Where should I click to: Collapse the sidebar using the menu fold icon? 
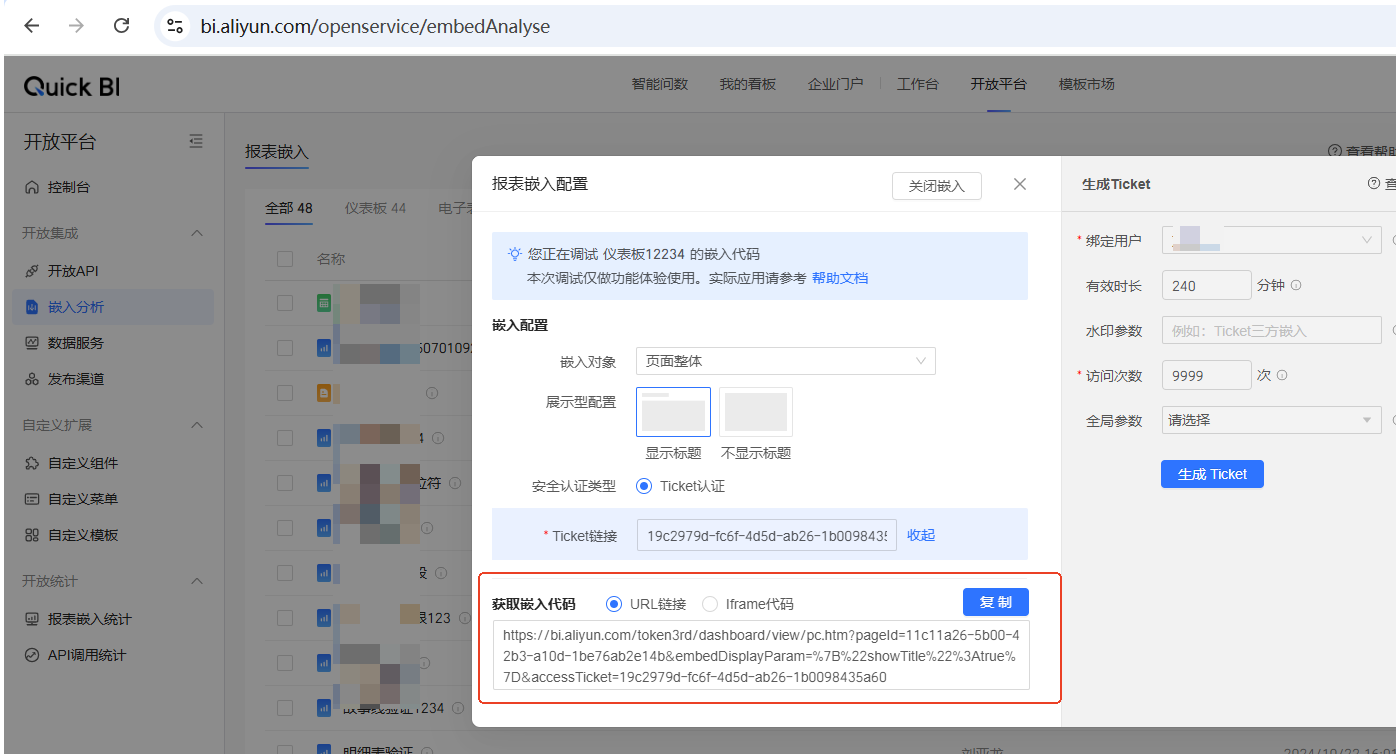tap(196, 142)
